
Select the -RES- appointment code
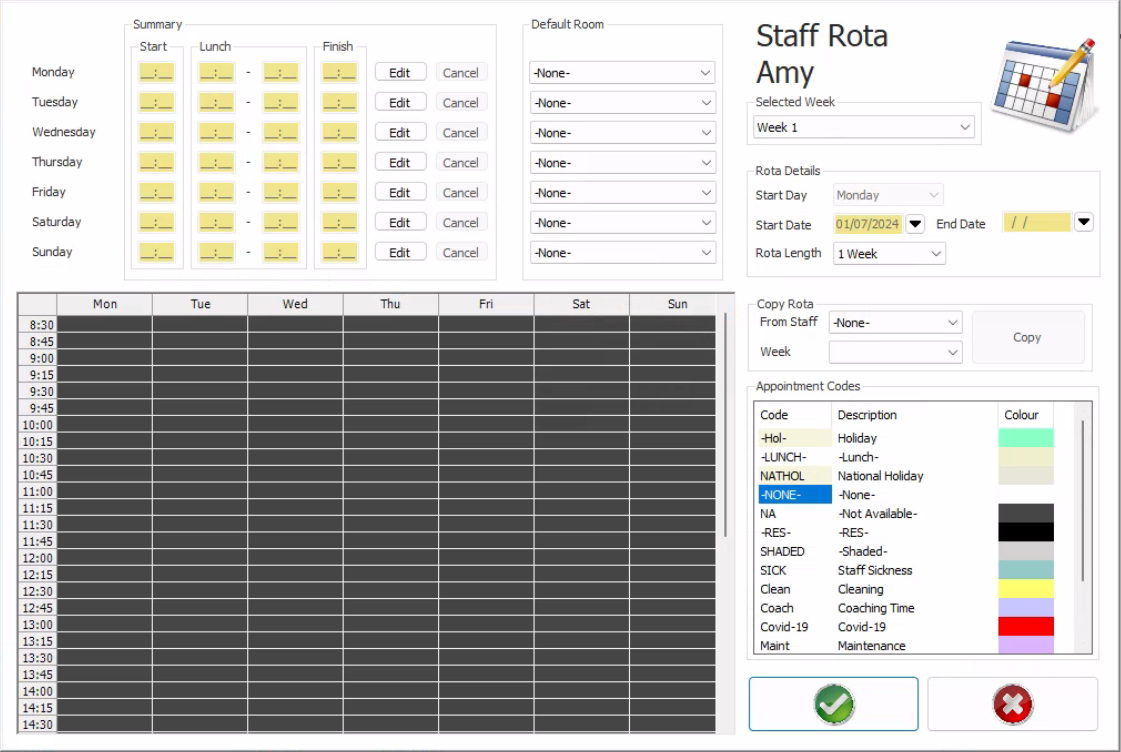[x=794, y=533]
